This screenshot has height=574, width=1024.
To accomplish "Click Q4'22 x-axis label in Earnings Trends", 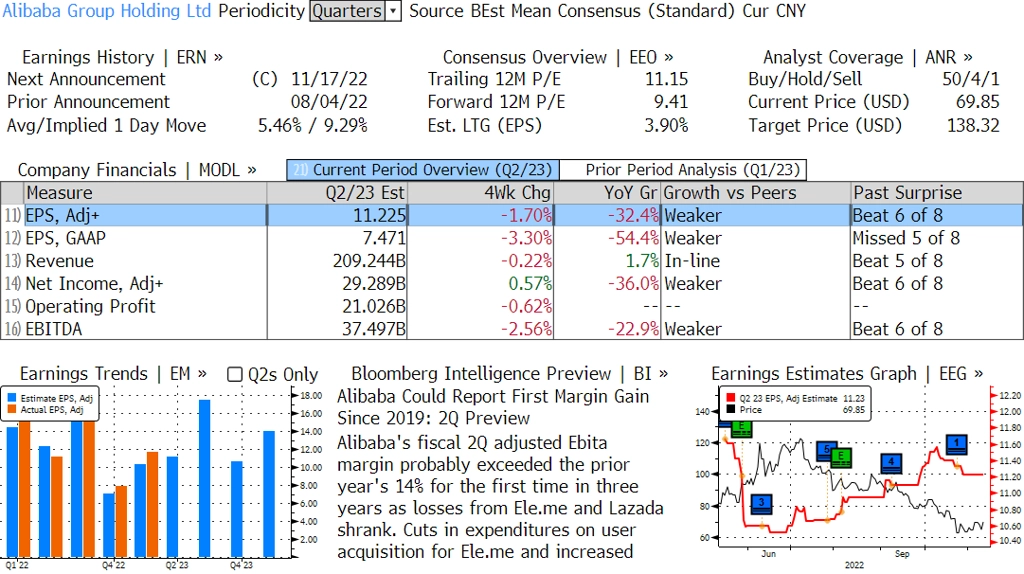I will coord(112,566).
